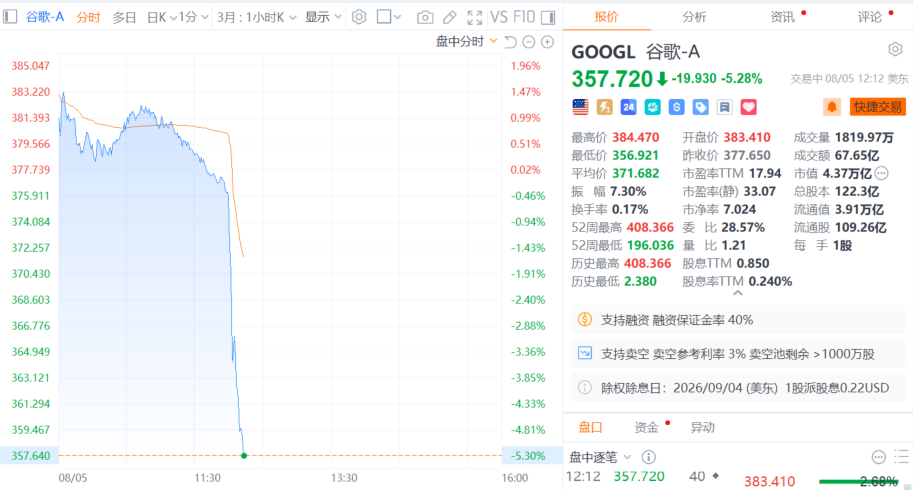Select the 资金 capital flow tab
Image resolution: width=913 pixels, height=490 pixels.
coord(646,428)
